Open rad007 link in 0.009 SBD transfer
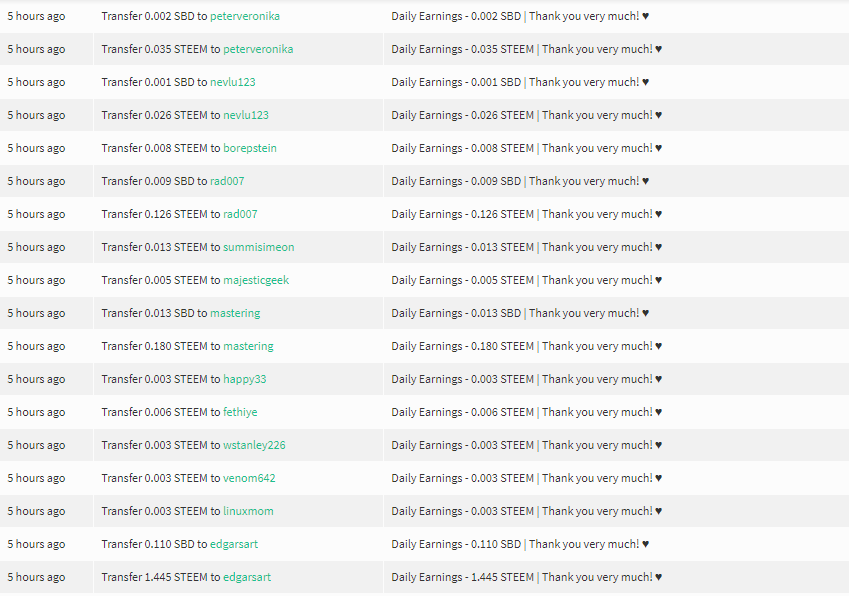 [227, 181]
